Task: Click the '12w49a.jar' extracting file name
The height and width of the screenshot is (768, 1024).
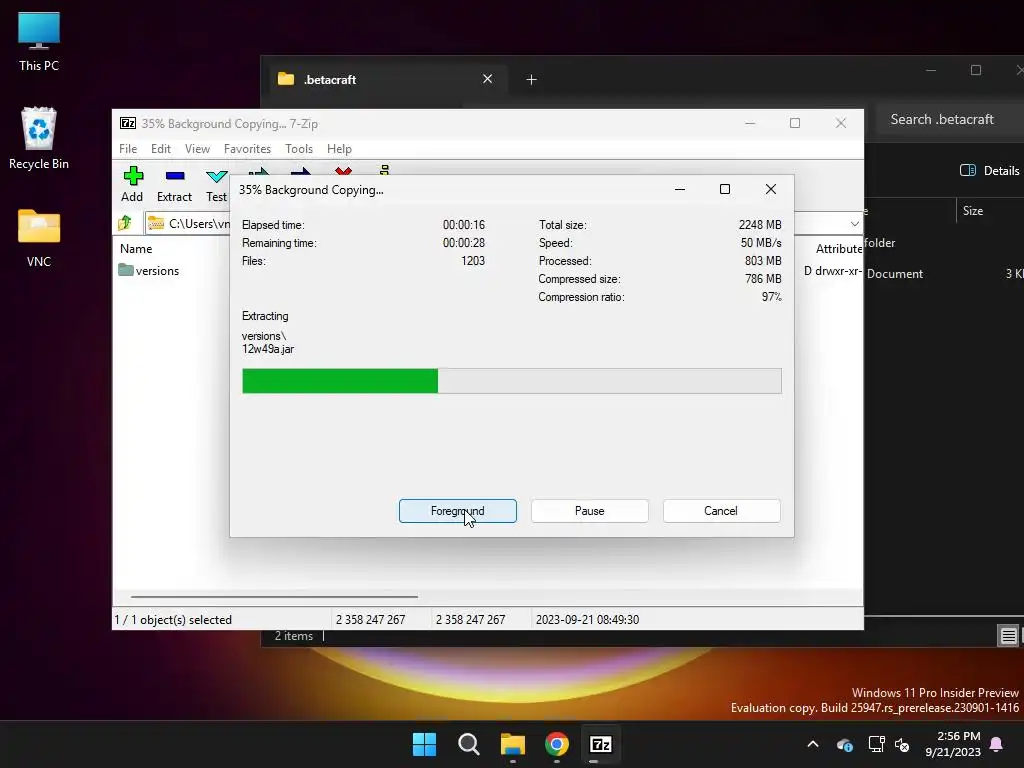Action: tap(268, 349)
